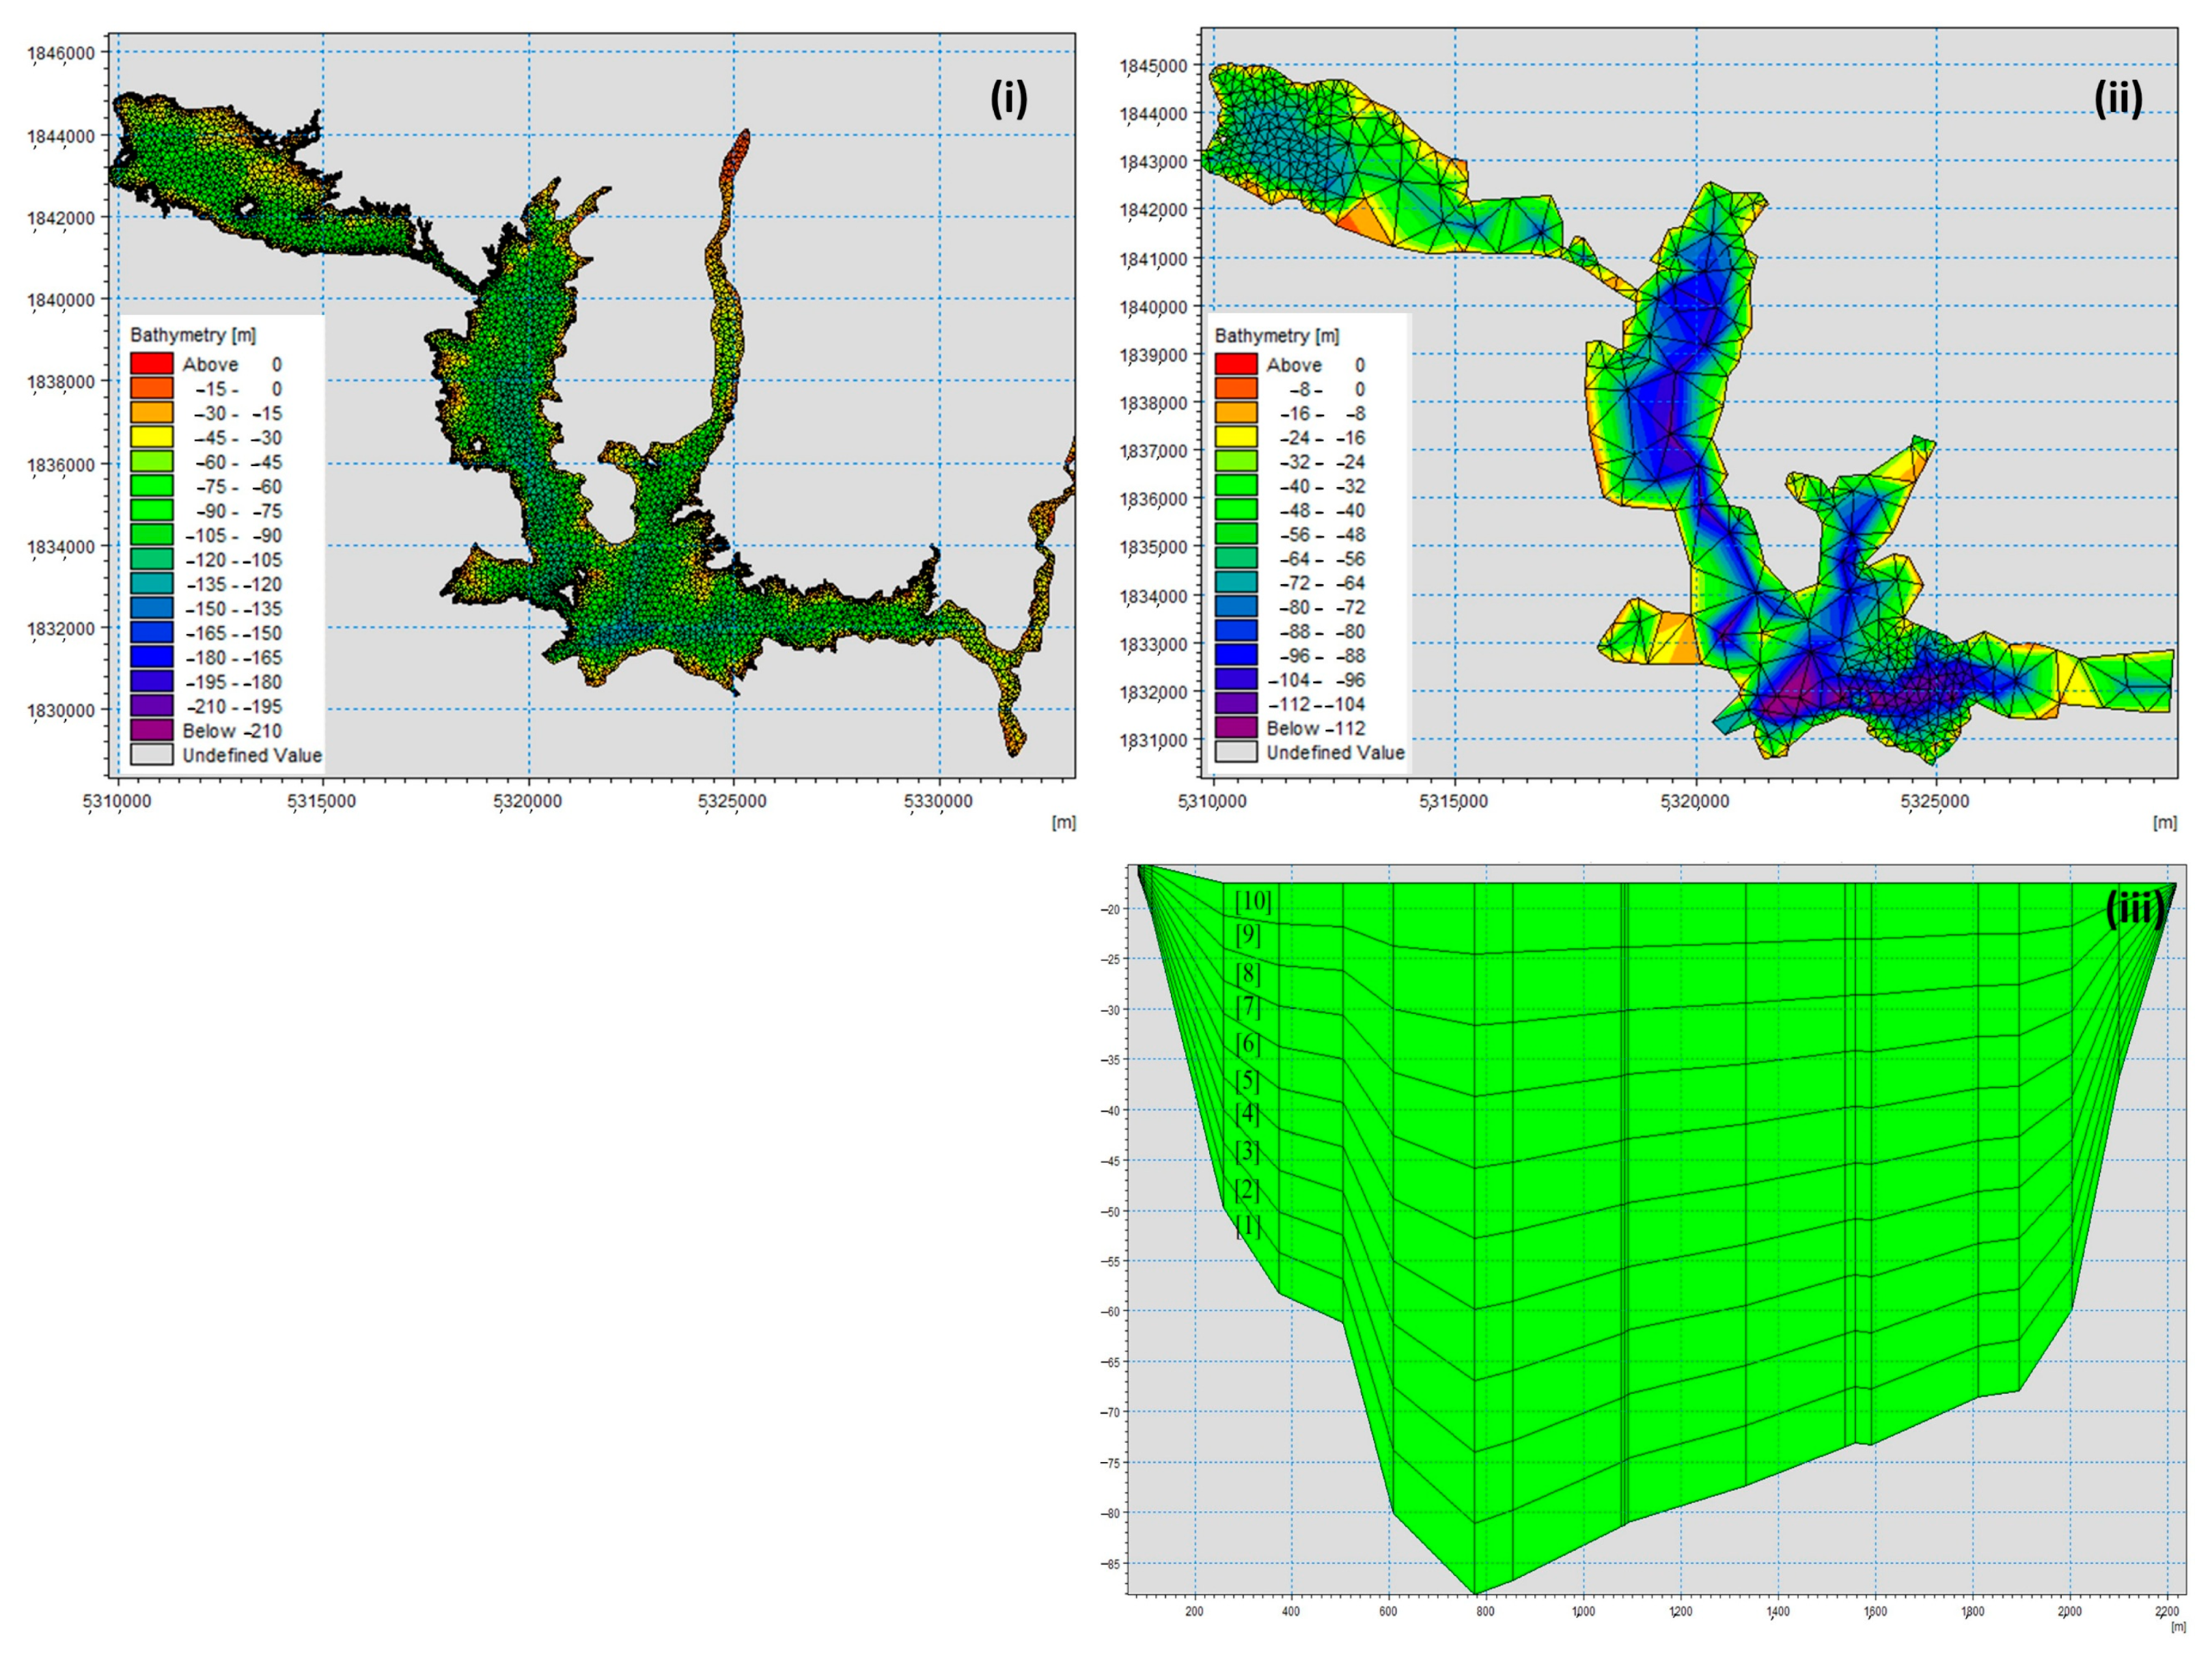
Task: Click 'Bathymetry [m]' legend title in panel (i)
Action: 193,335
